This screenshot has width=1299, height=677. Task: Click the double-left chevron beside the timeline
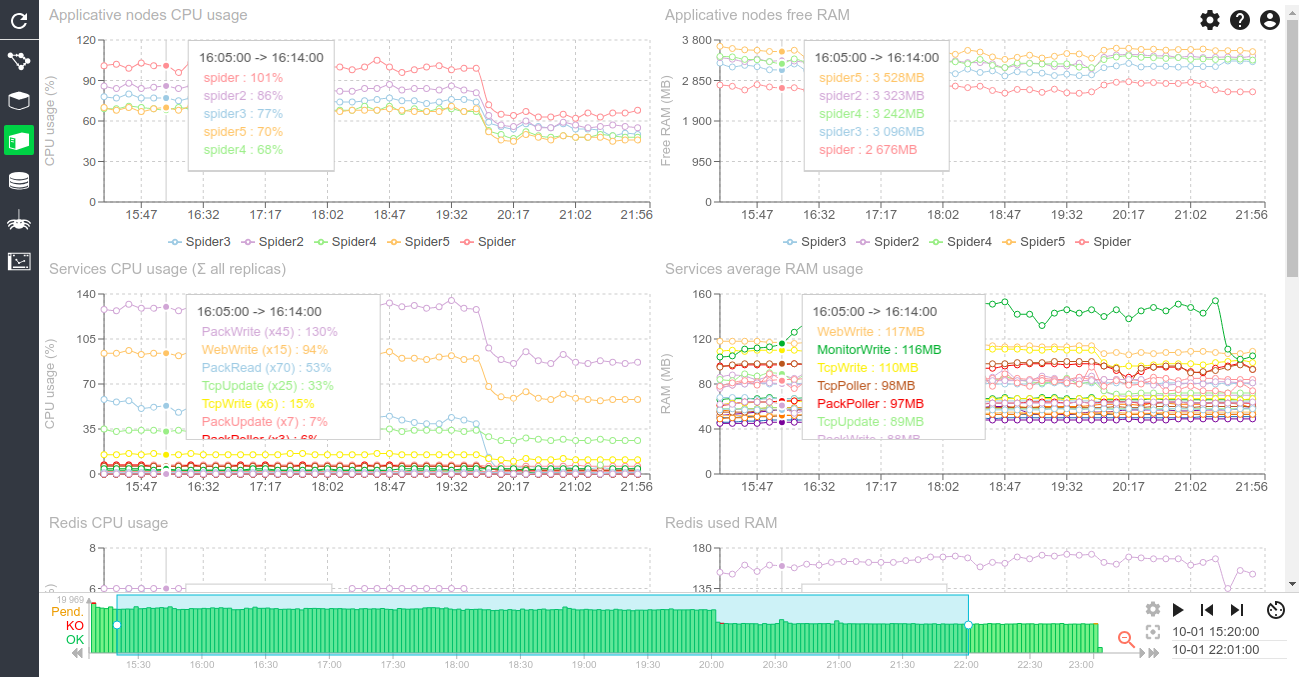point(78,653)
